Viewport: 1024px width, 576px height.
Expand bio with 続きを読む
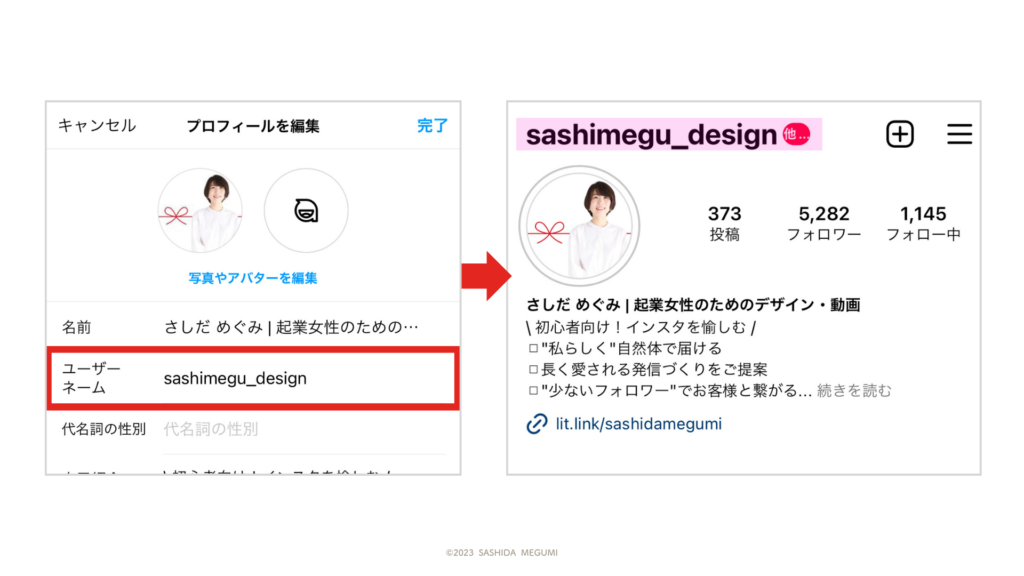(x=854, y=391)
